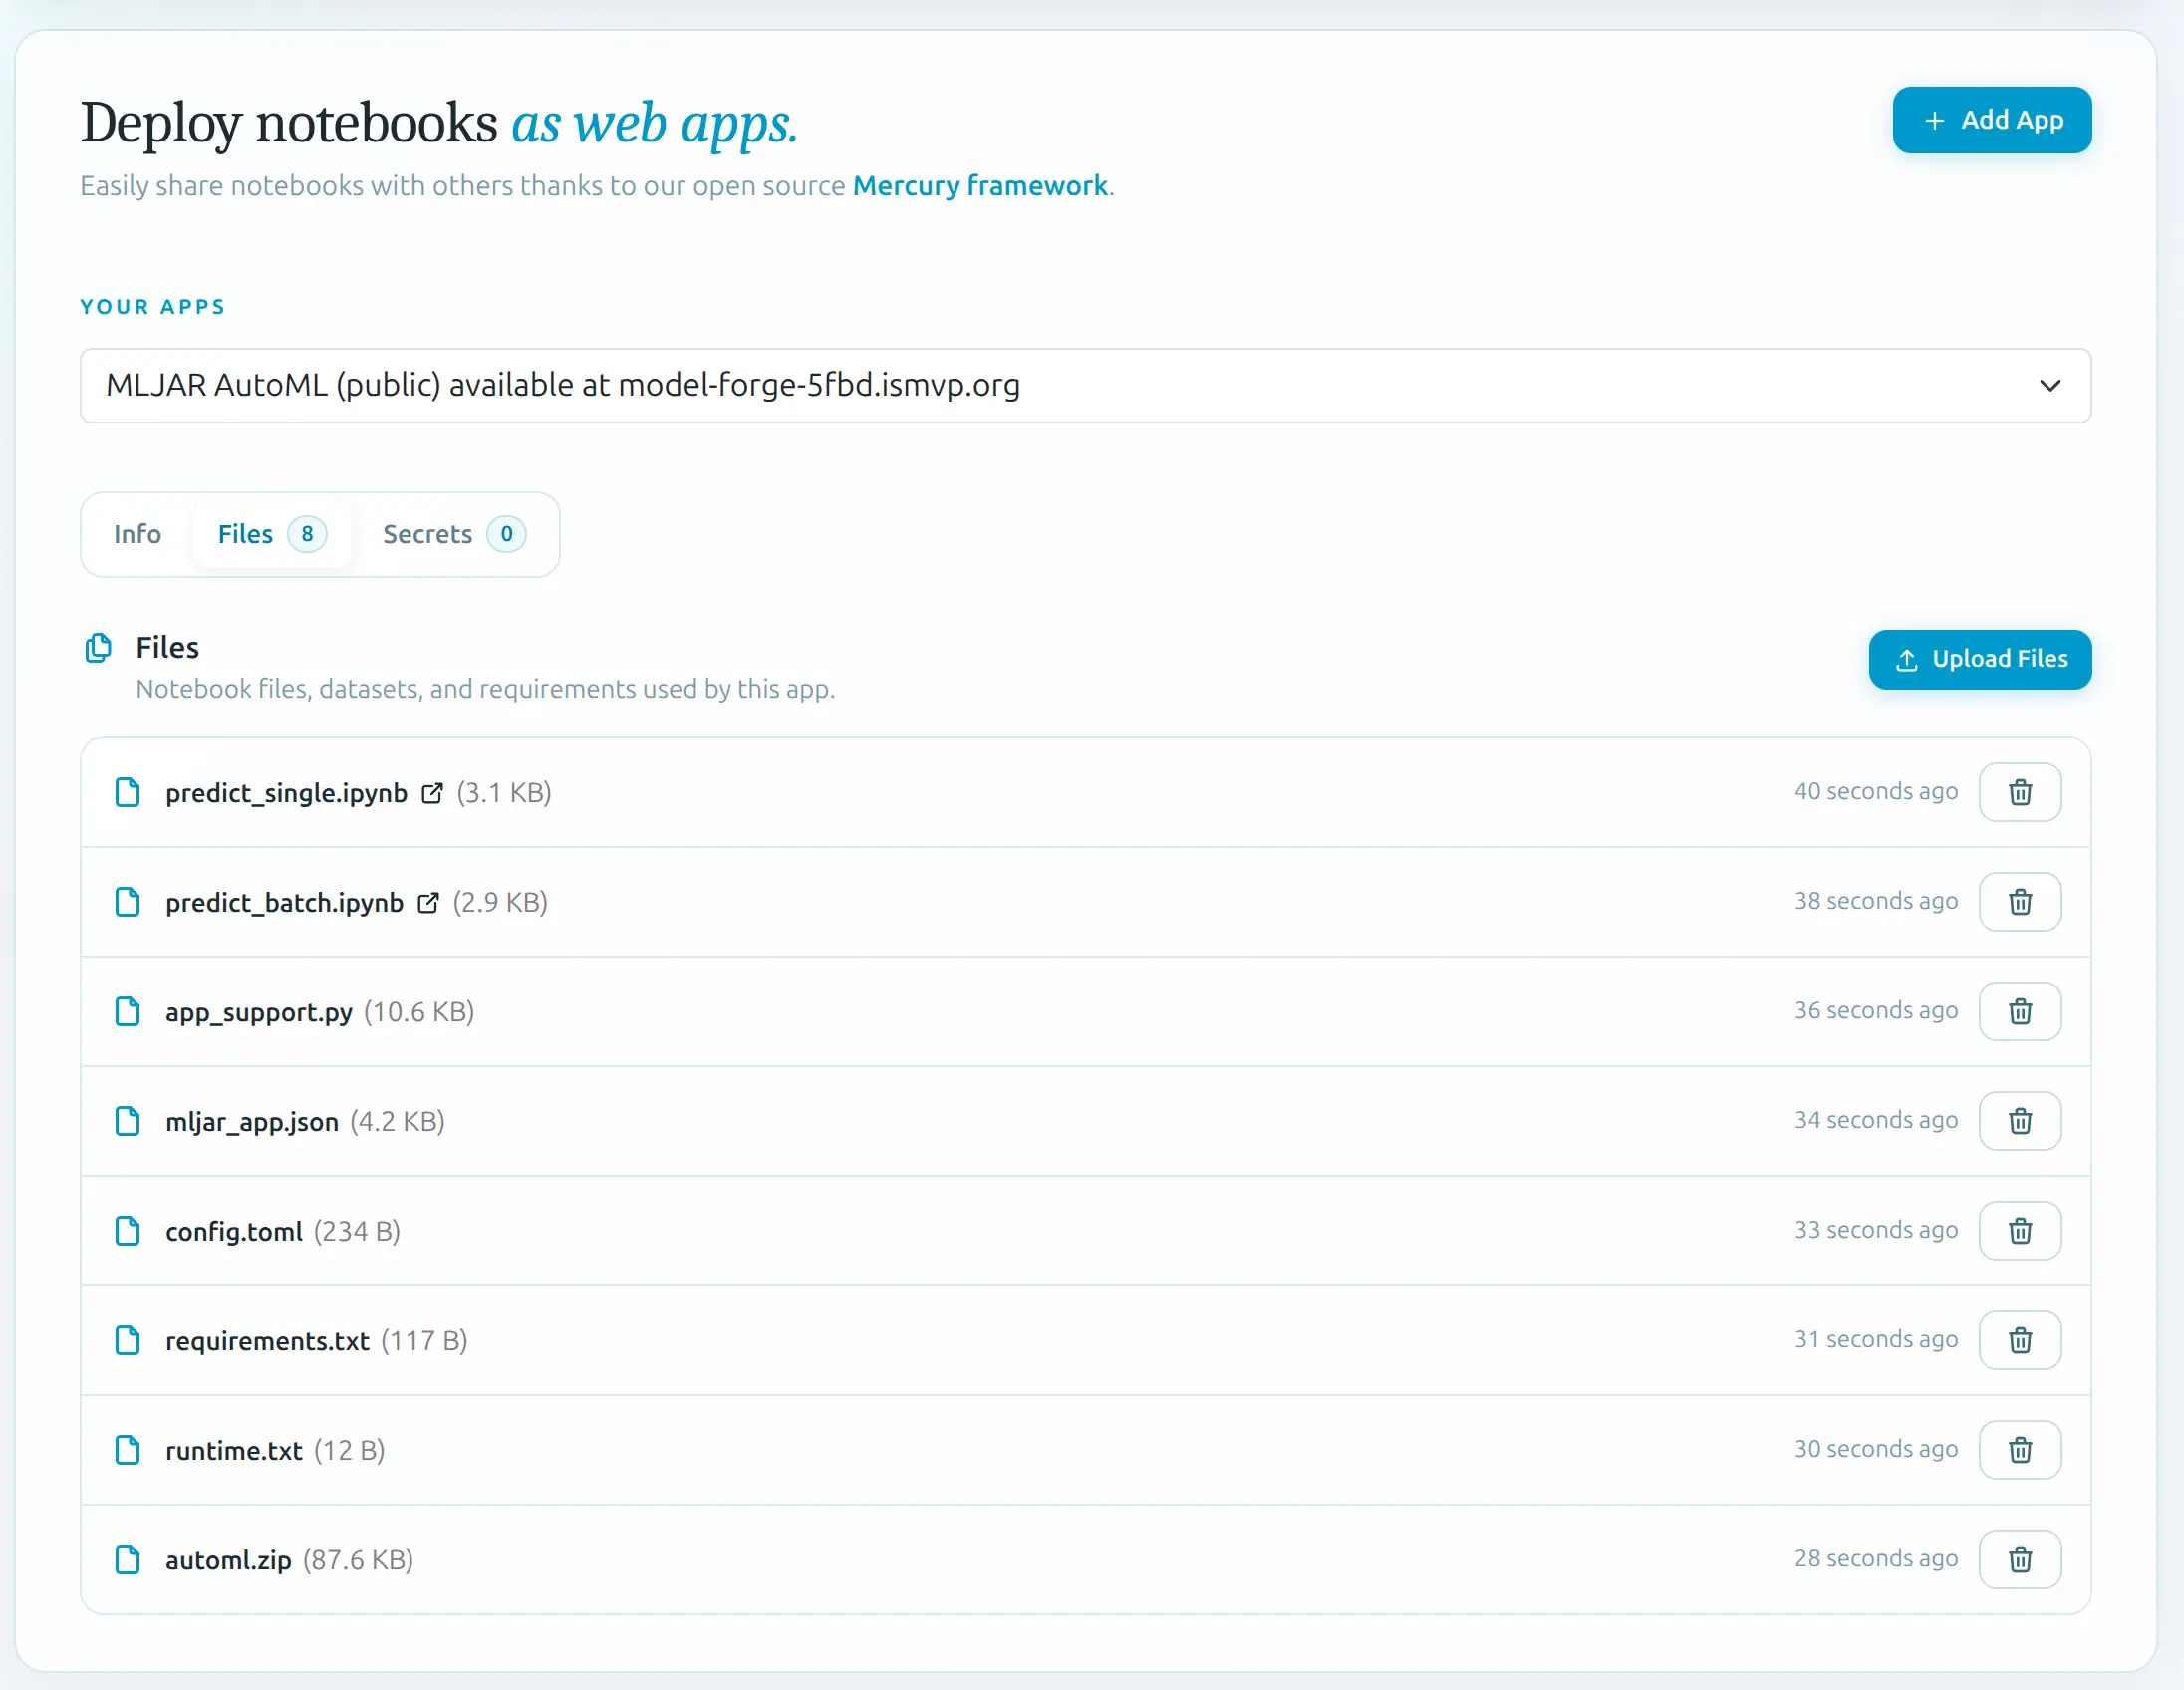The height and width of the screenshot is (1690, 2184).
Task: Click the runtime.txt file name
Action: coord(234,1451)
